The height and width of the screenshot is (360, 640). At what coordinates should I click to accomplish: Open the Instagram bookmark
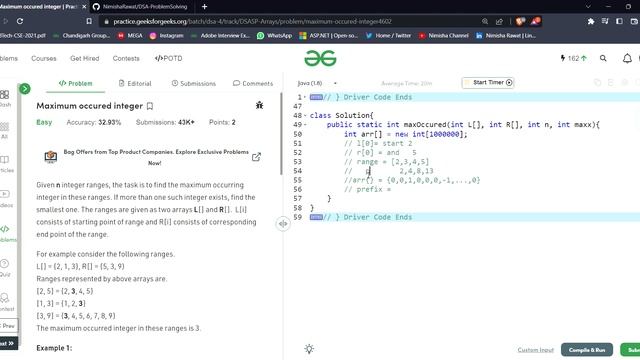167,36
